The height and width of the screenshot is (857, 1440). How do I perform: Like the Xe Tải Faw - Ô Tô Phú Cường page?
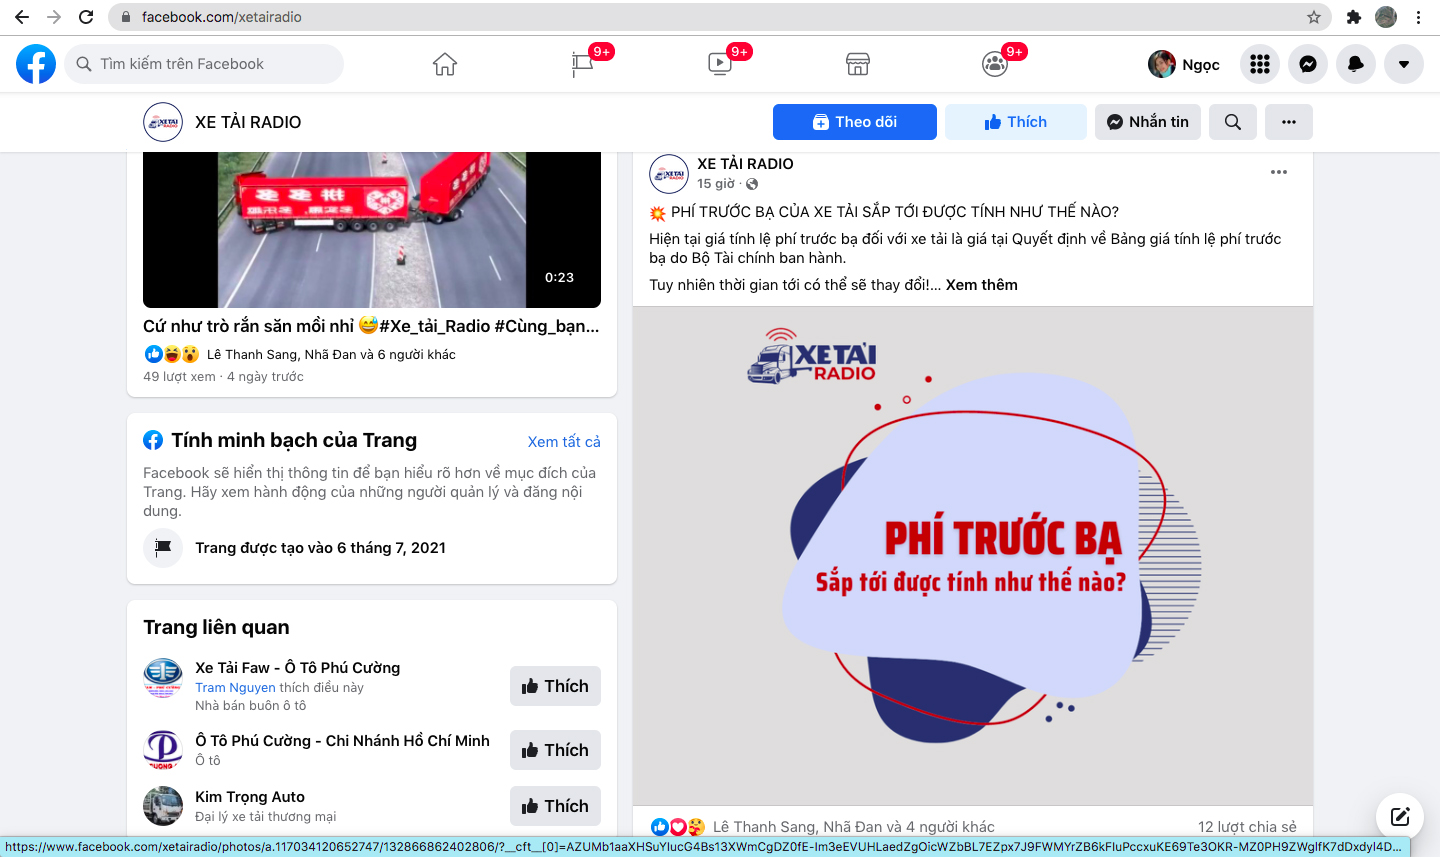click(555, 686)
